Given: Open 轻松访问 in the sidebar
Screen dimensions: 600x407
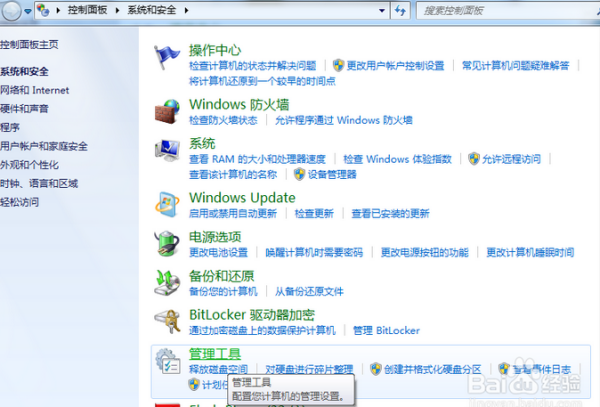Looking at the screenshot, I should pyautogui.click(x=19, y=202).
